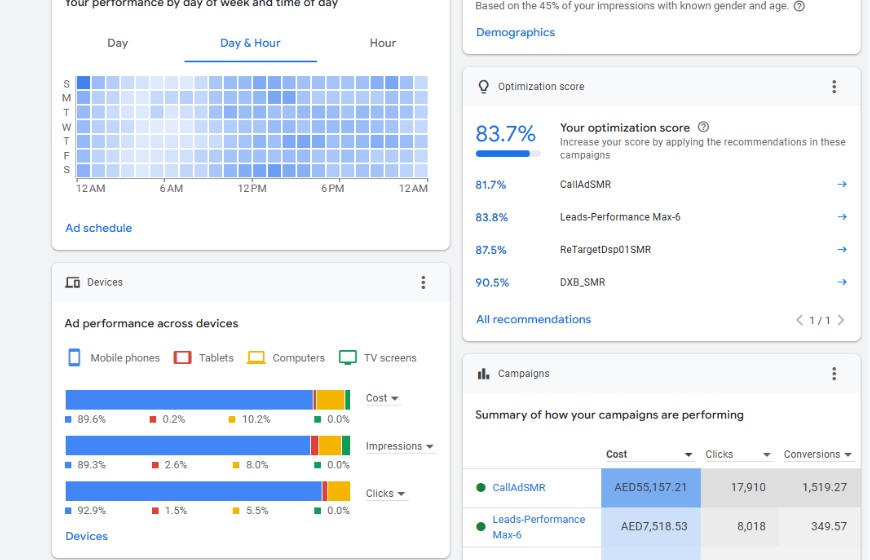This screenshot has width=870, height=560.
Task: Click the Sunday 12 AM heatmap cell
Action: [x=84, y=83]
